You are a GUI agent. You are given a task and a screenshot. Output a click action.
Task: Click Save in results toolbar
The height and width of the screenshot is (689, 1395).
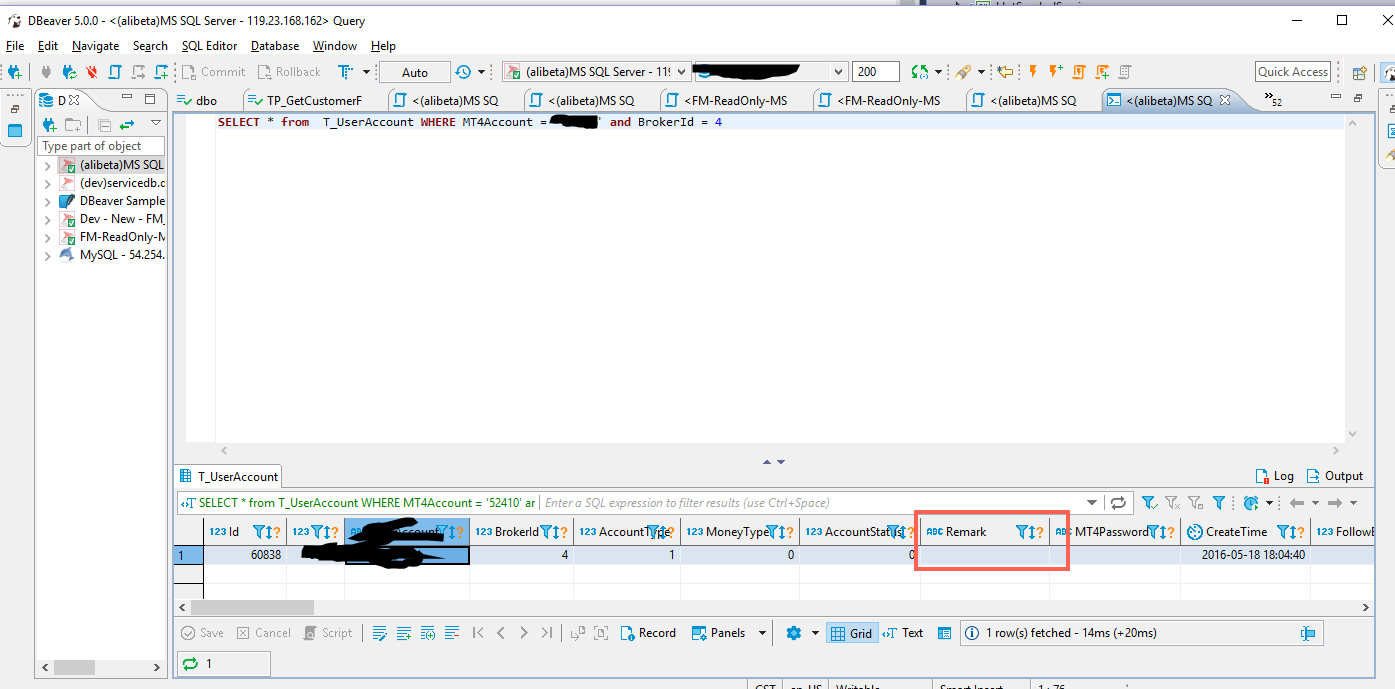(203, 633)
